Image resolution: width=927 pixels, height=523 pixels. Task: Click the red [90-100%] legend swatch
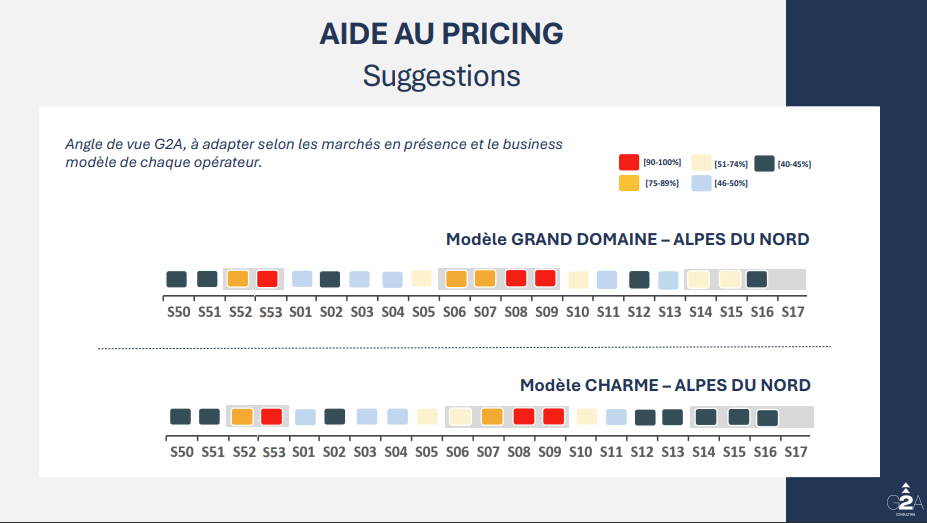click(629, 163)
